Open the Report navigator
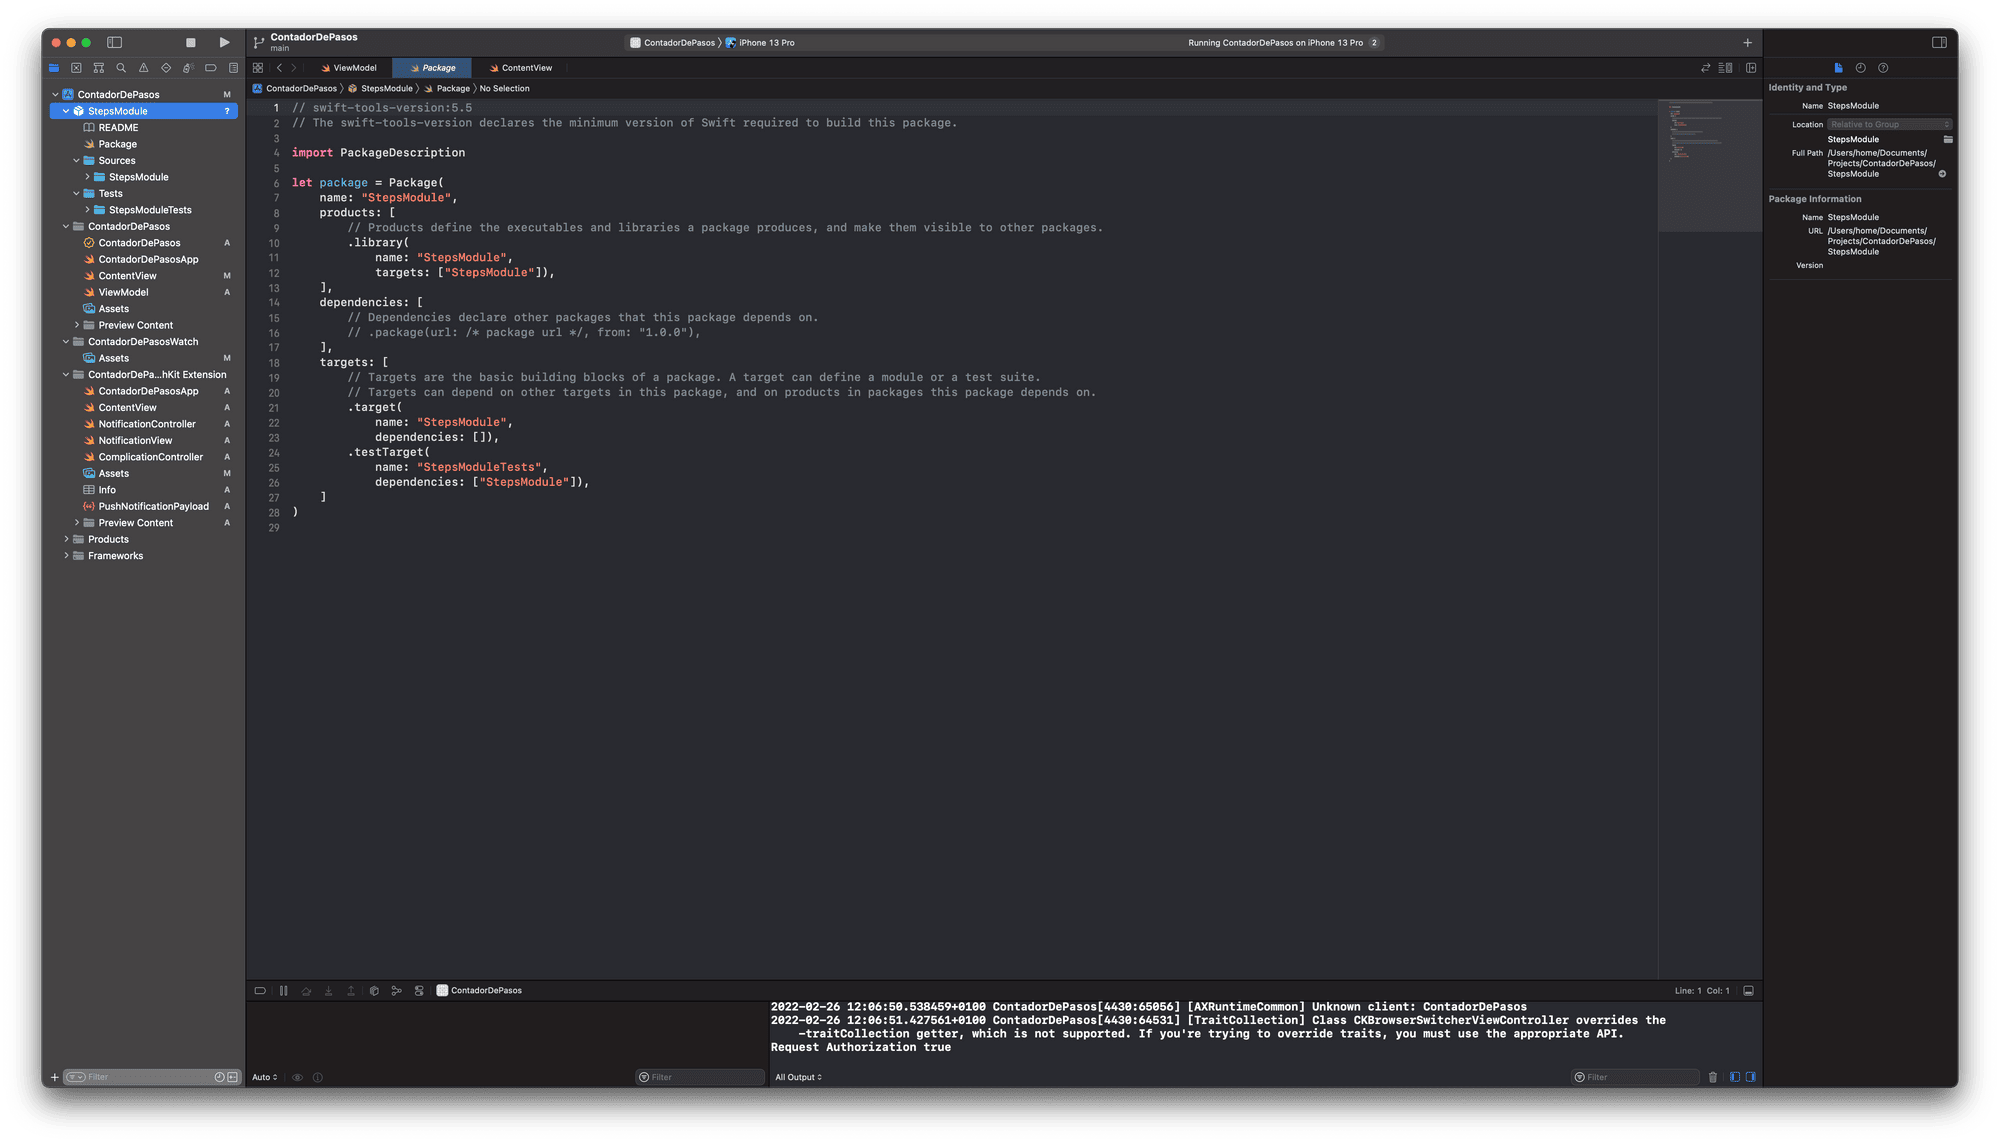The height and width of the screenshot is (1143, 2000). tap(233, 68)
